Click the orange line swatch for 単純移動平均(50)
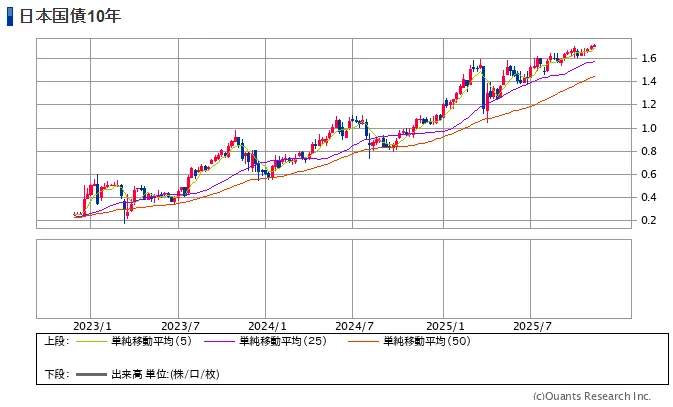Image resolution: width=673 pixels, height=407 pixels. 364,341
